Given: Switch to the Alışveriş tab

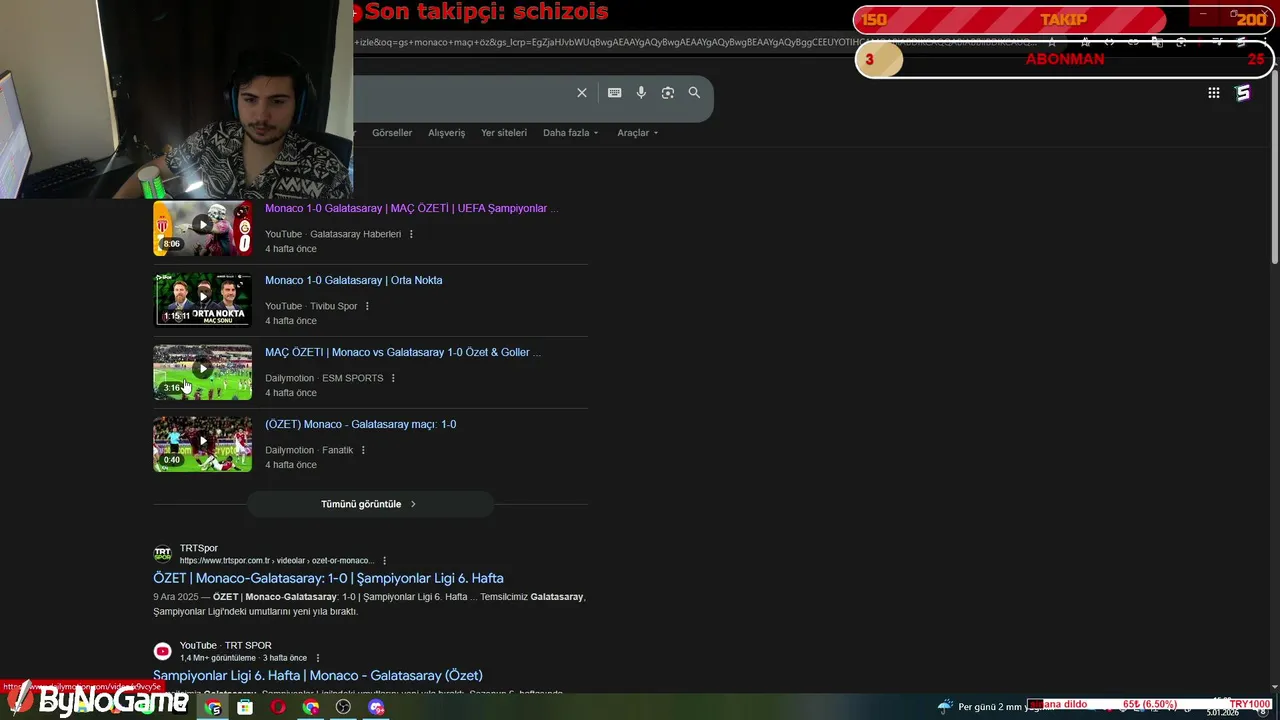Looking at the screenshot, I should pos(447,133).
